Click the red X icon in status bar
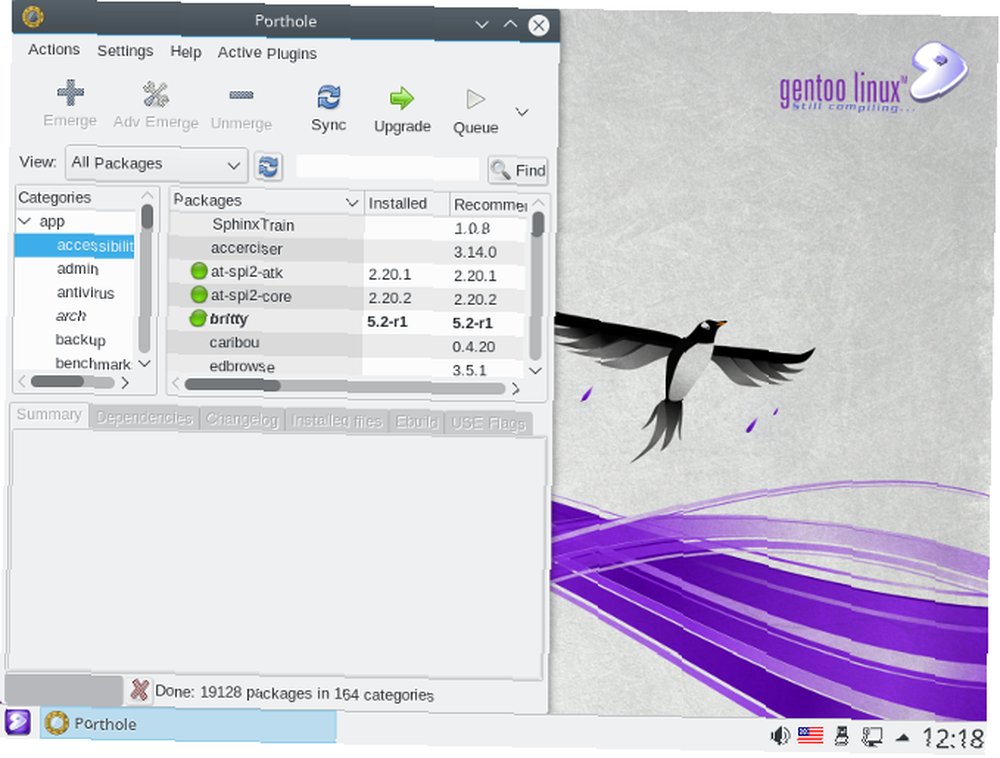 click(x=139, y=690)
